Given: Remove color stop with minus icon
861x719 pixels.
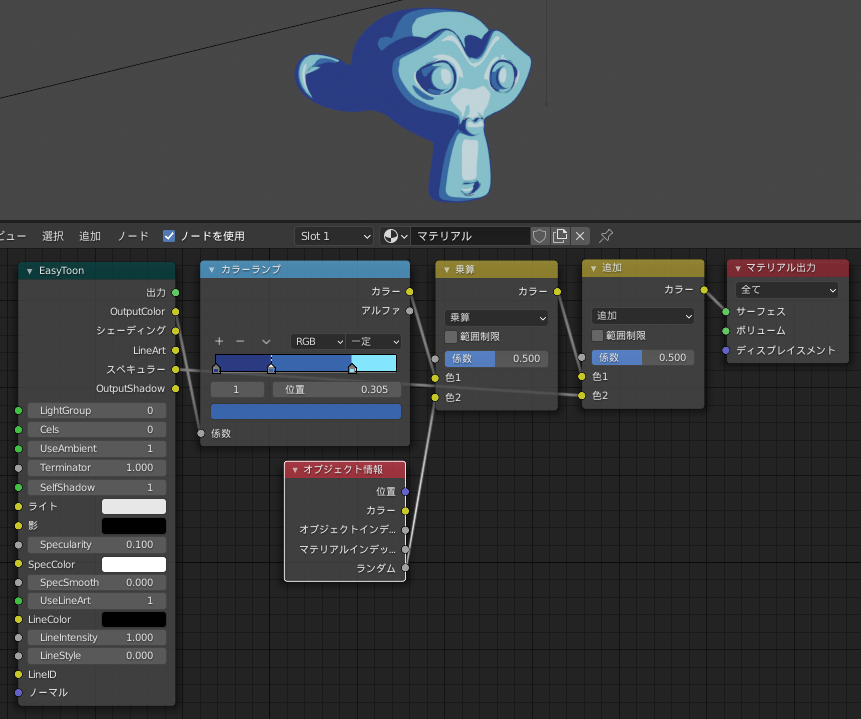Looking at the screenshot, I should tap(240, 341).
